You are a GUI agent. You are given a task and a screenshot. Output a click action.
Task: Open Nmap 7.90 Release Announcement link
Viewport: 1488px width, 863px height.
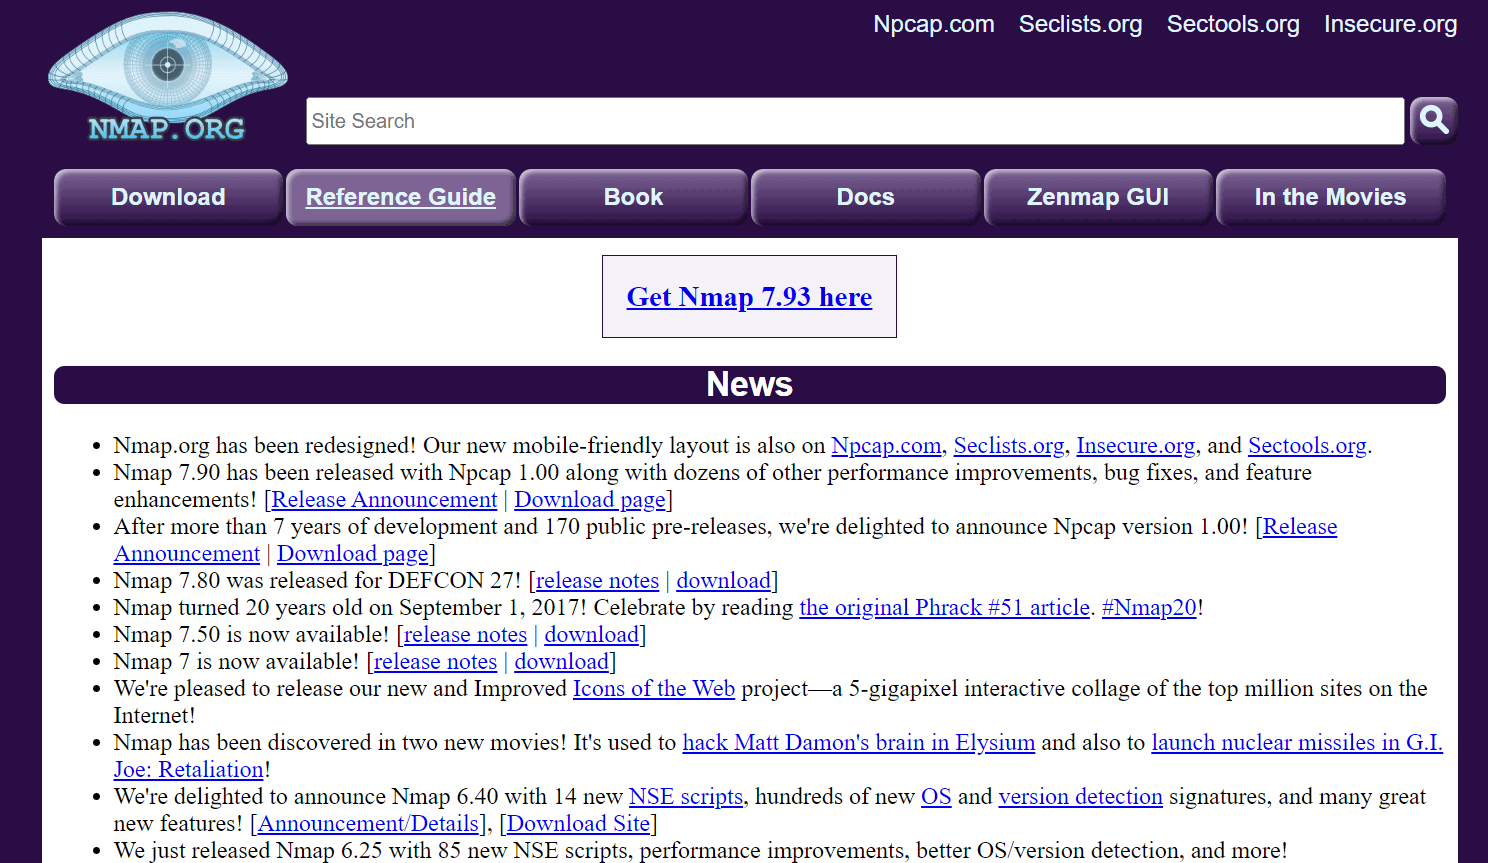pos(384,499)
